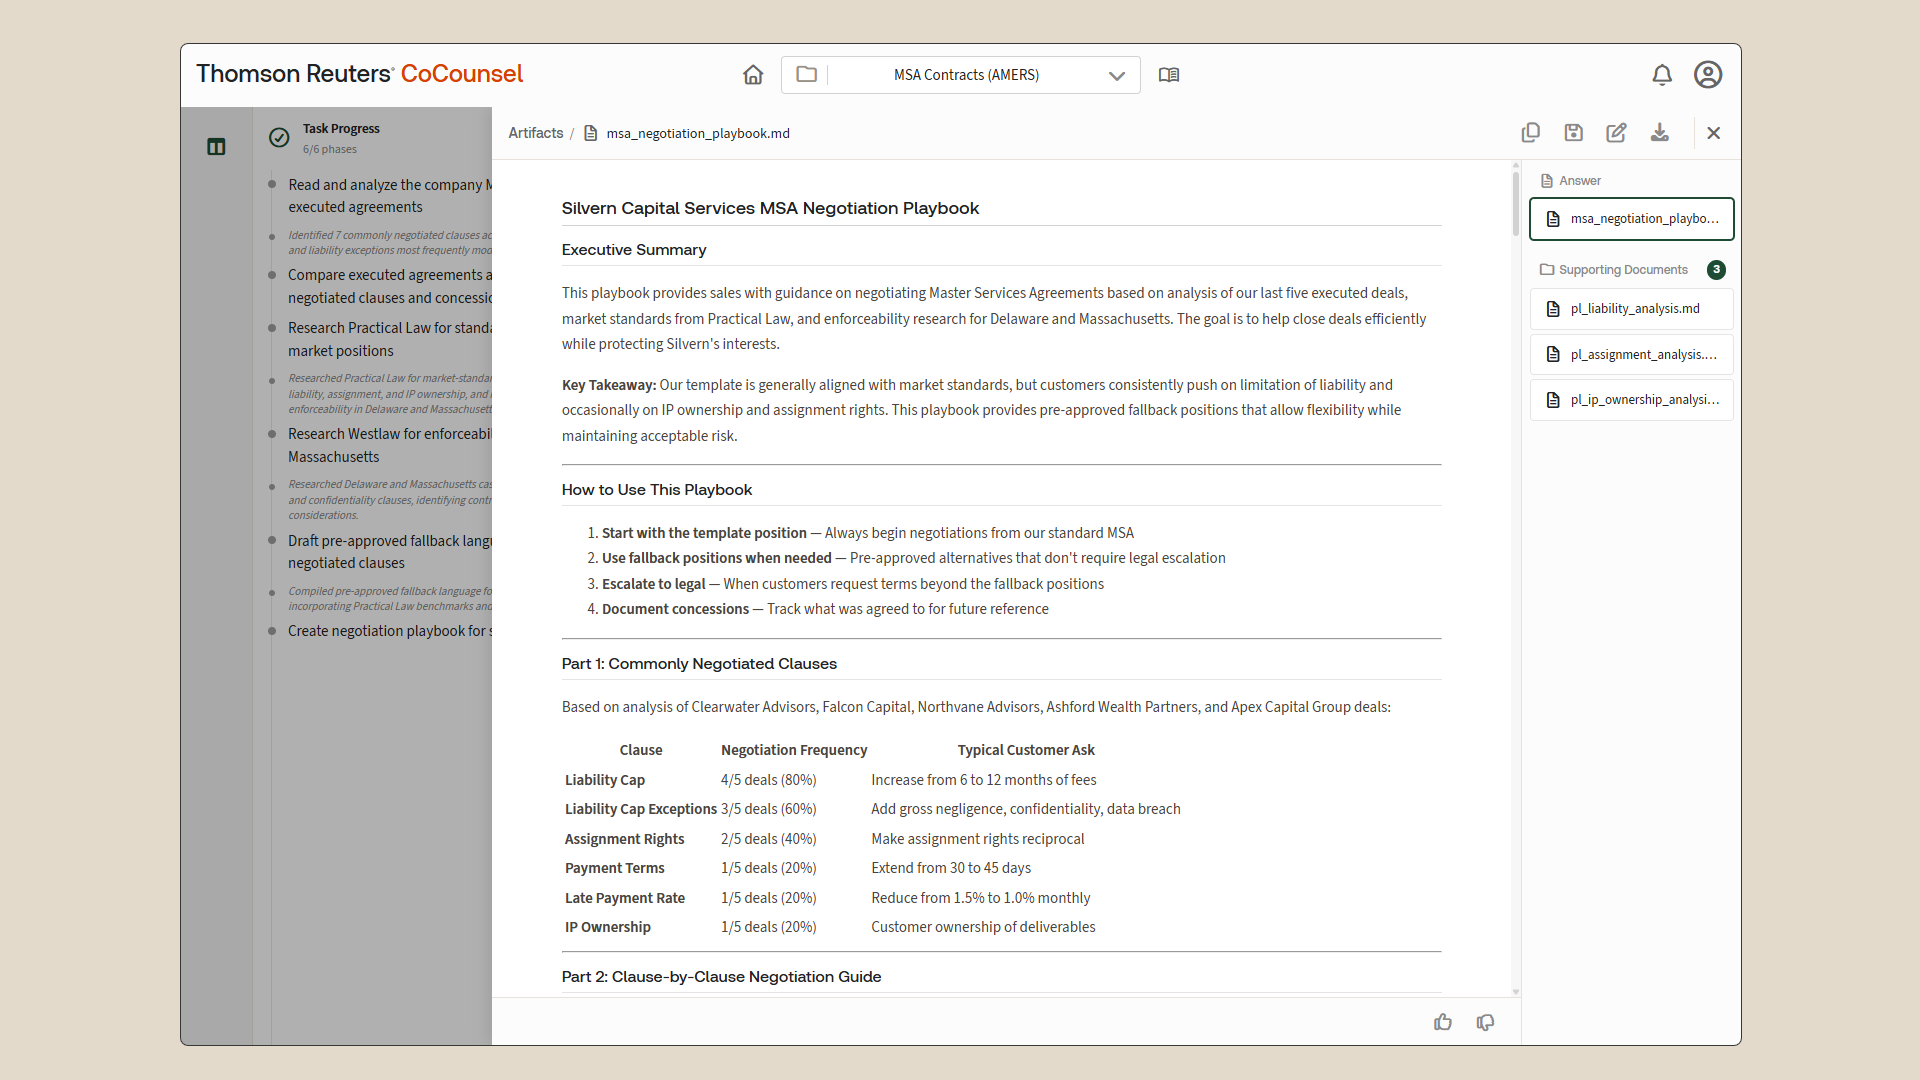Edit the playbook document icon
1920x1080 pixels.
coord(1616,133)
